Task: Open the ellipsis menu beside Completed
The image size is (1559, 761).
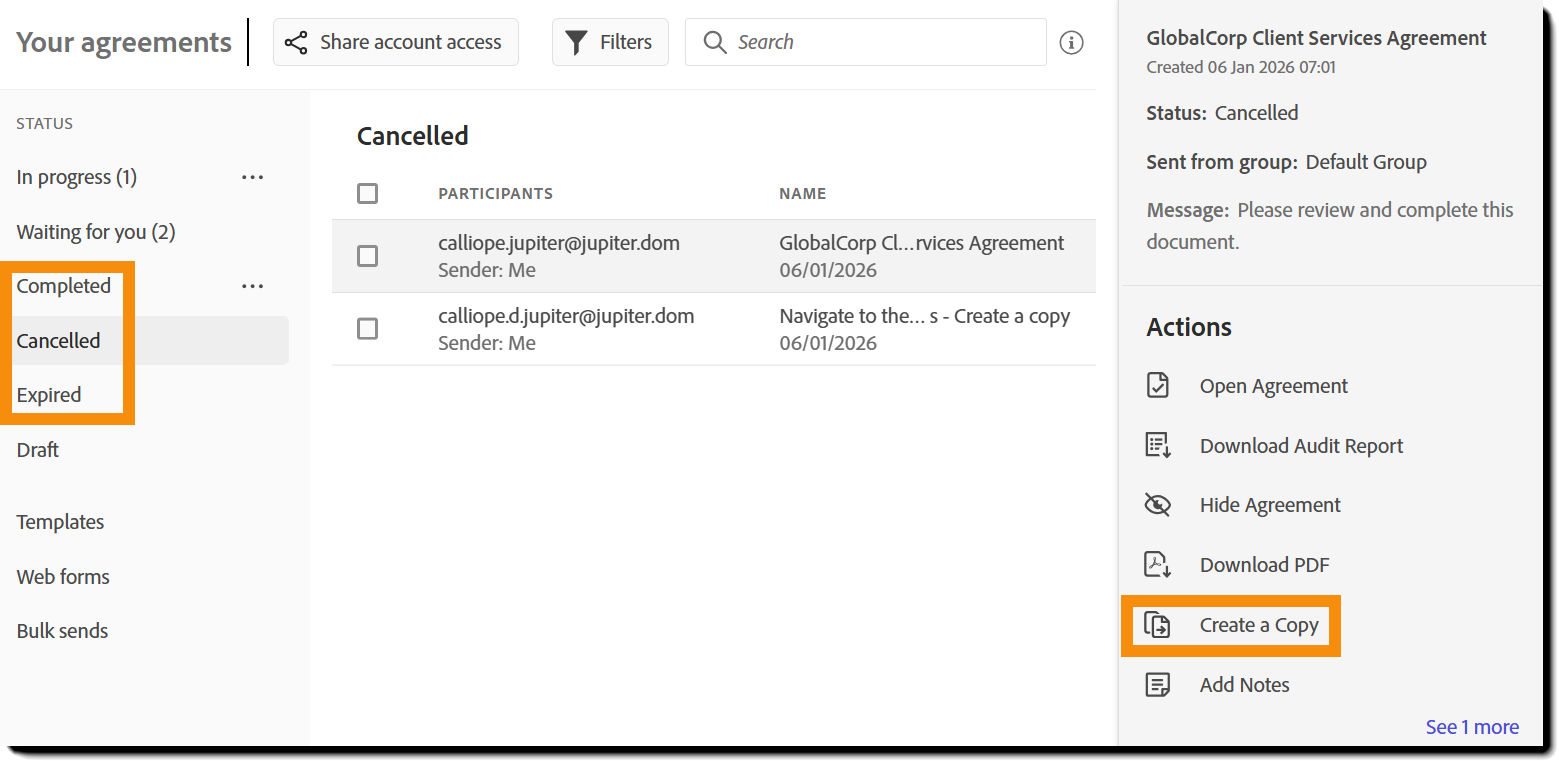Action: (252, 286)
